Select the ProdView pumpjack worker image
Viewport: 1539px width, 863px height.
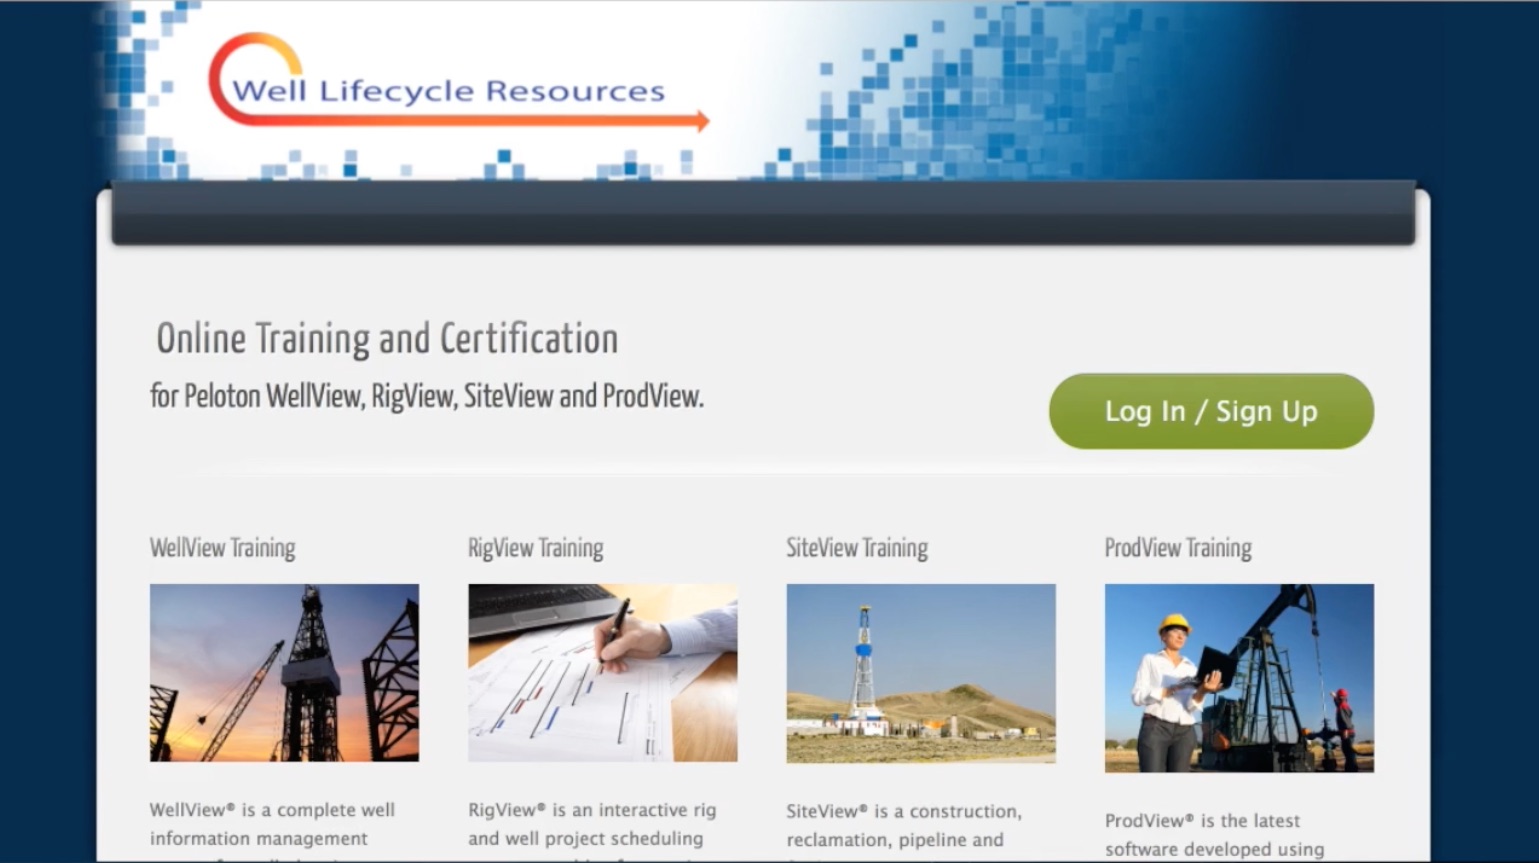[x=1238, y=678]
